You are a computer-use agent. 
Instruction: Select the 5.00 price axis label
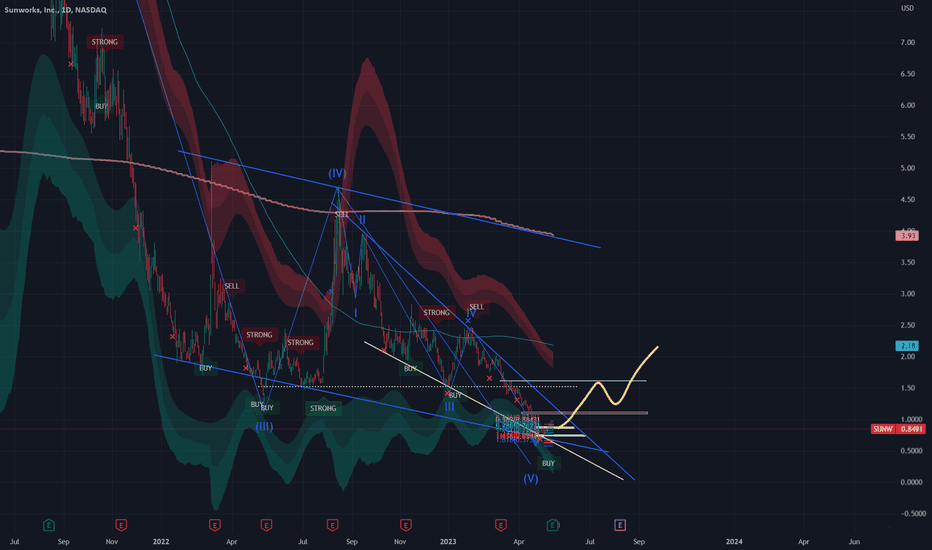pos(908,168)
